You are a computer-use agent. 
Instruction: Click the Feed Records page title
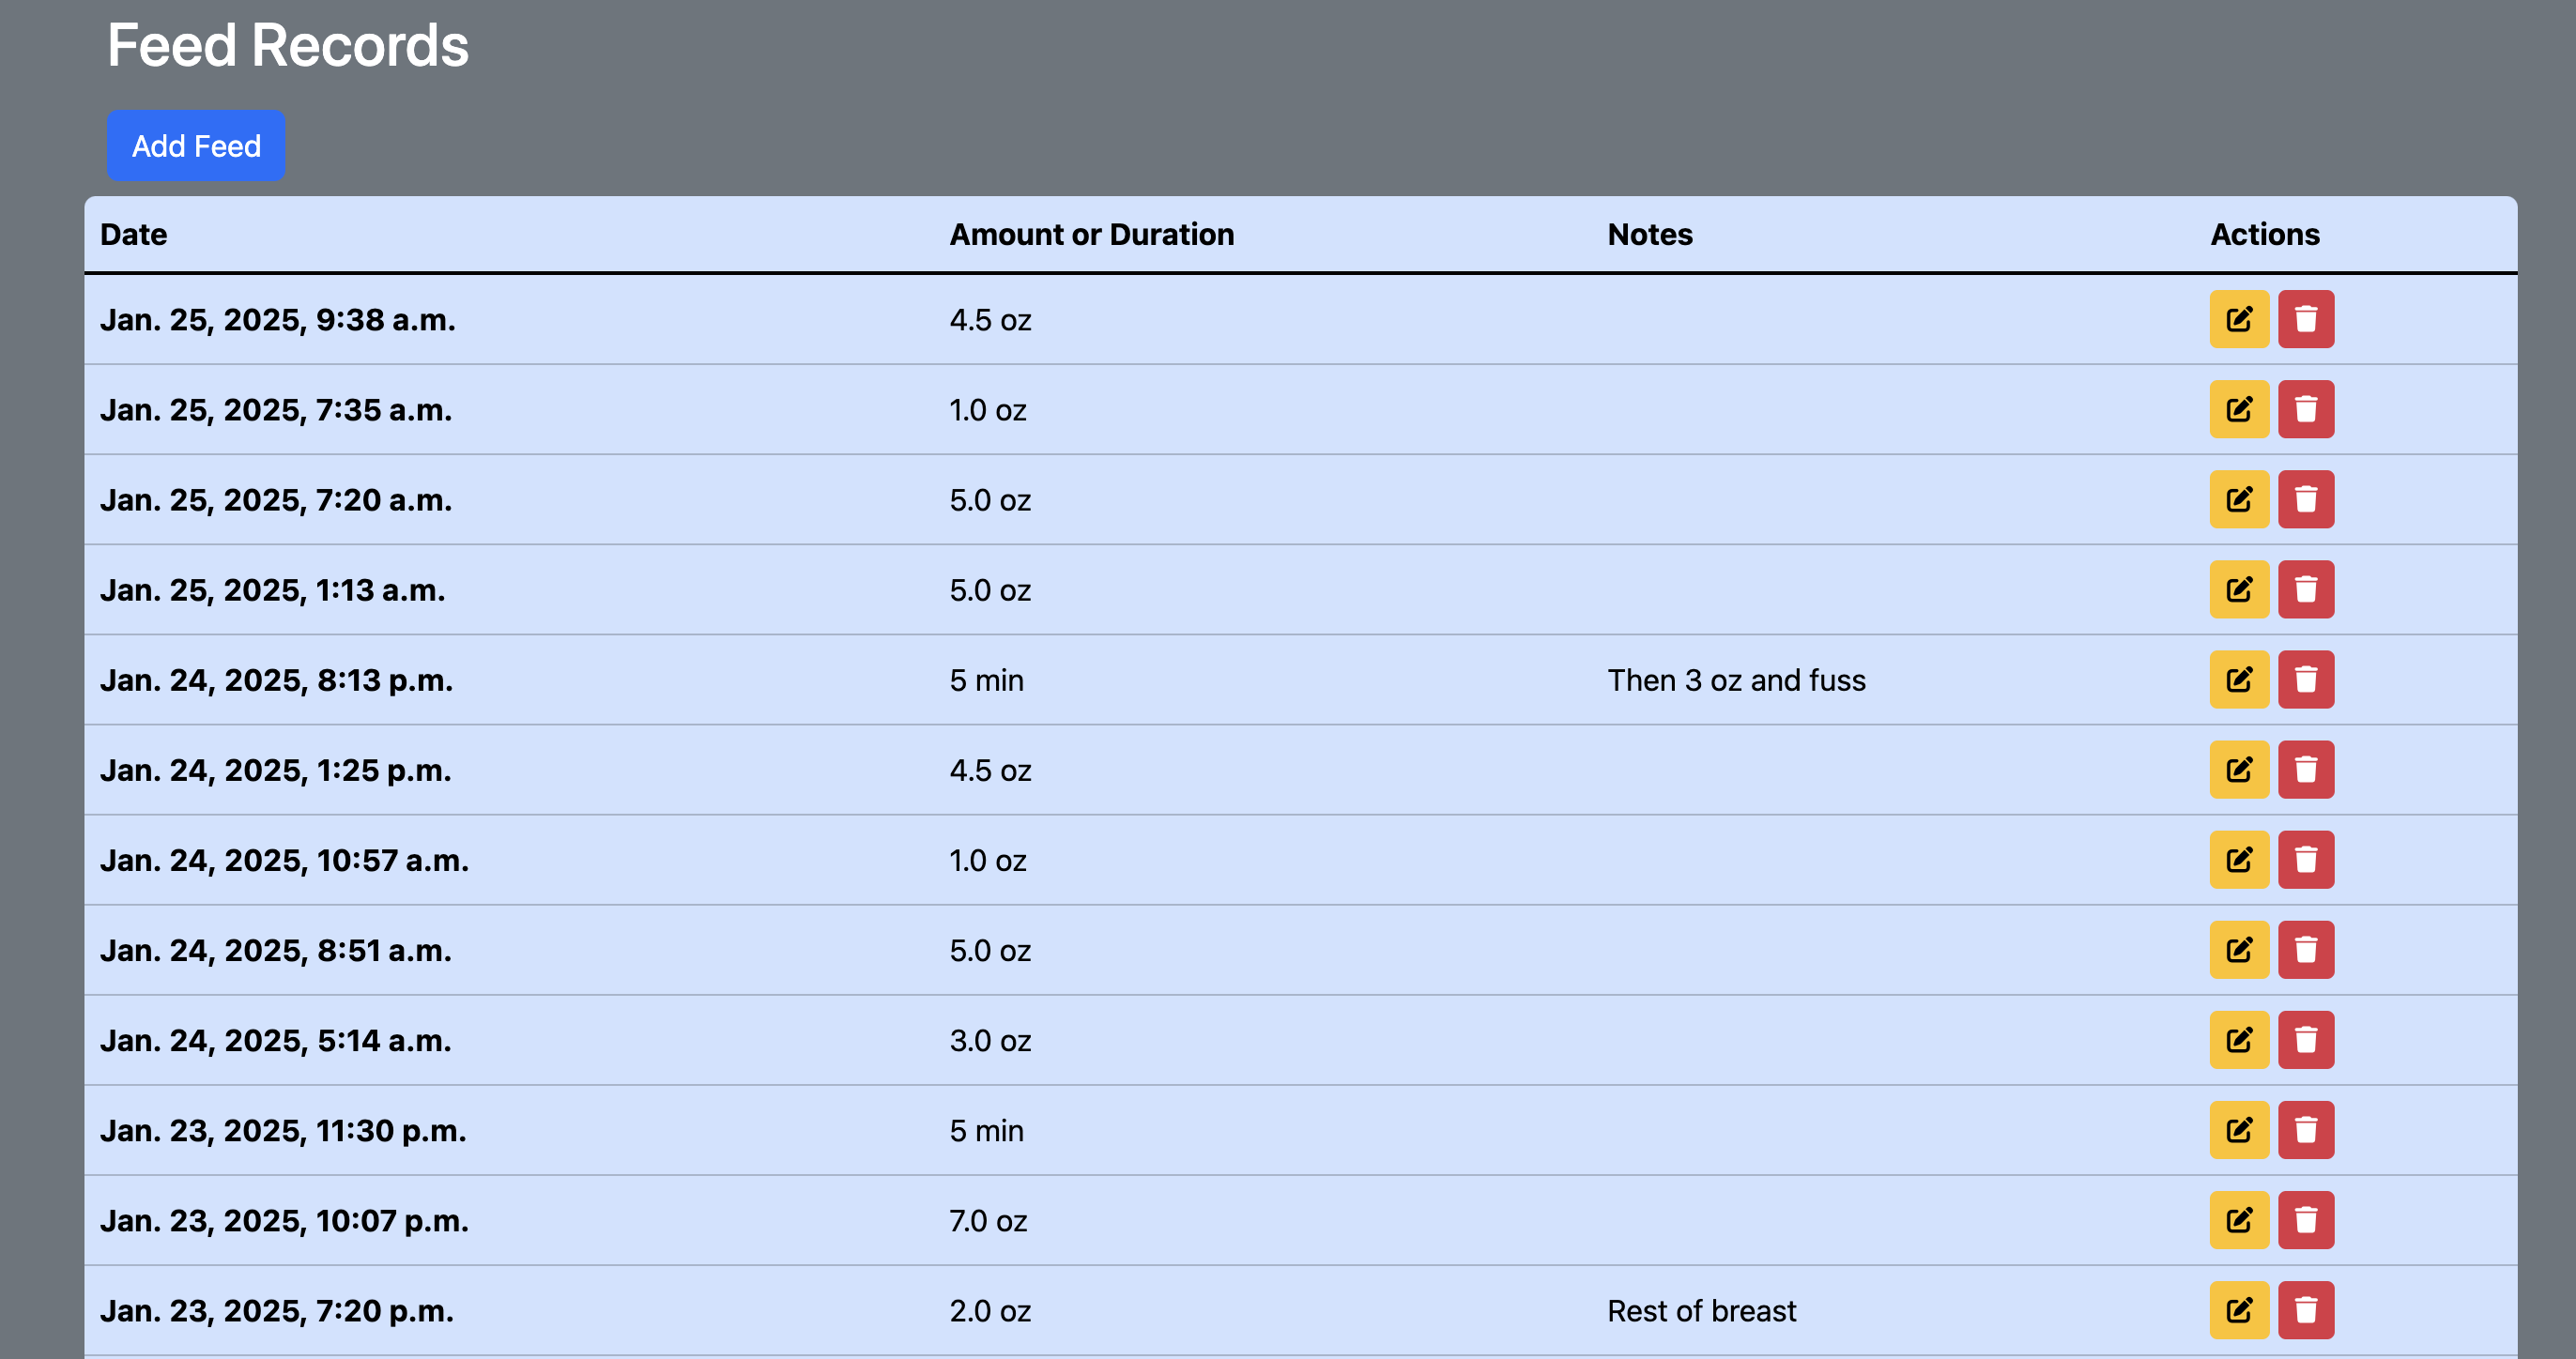click(x=288, y=44)
